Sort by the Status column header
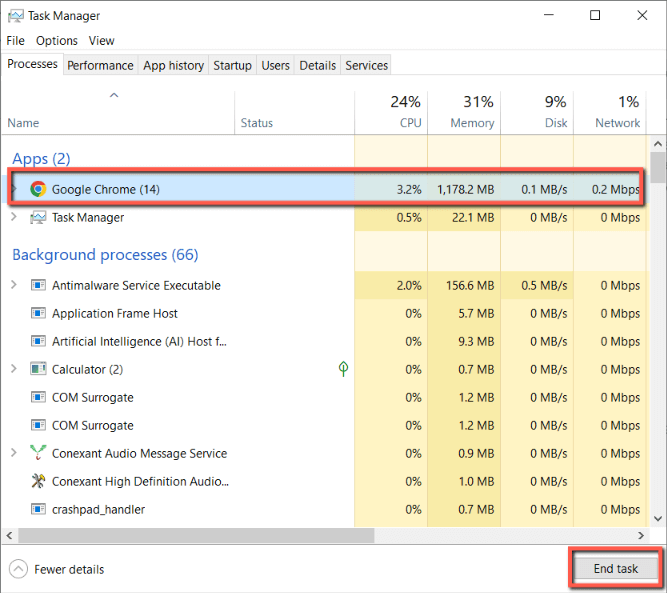The image size is (667, 593). point(294,113)
